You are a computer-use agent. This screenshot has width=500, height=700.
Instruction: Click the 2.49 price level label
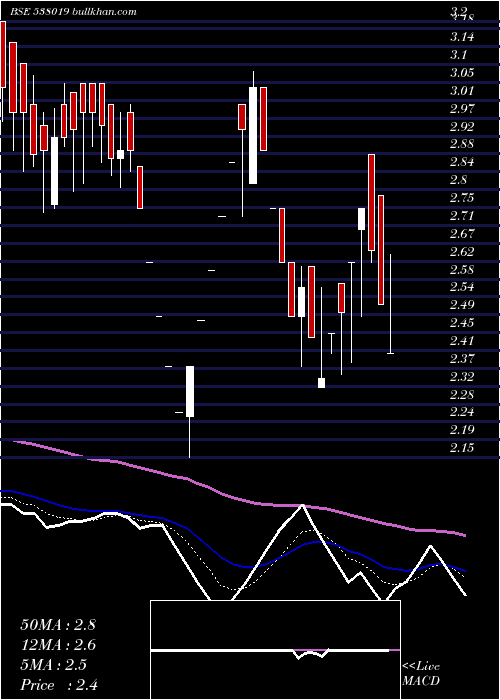tap(462, 305)
